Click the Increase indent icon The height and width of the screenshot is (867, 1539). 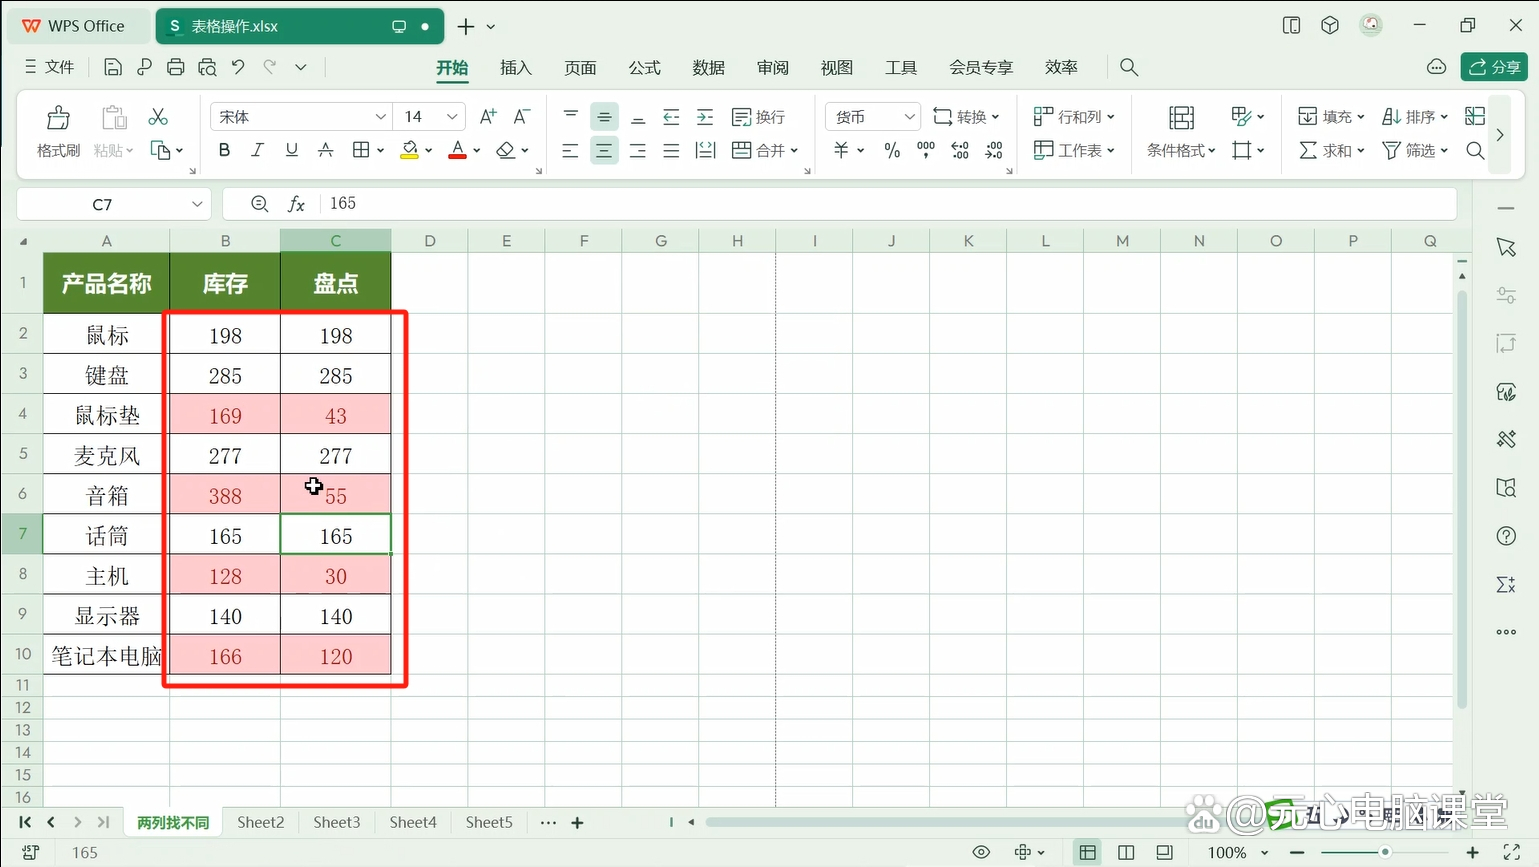(705, 117)
